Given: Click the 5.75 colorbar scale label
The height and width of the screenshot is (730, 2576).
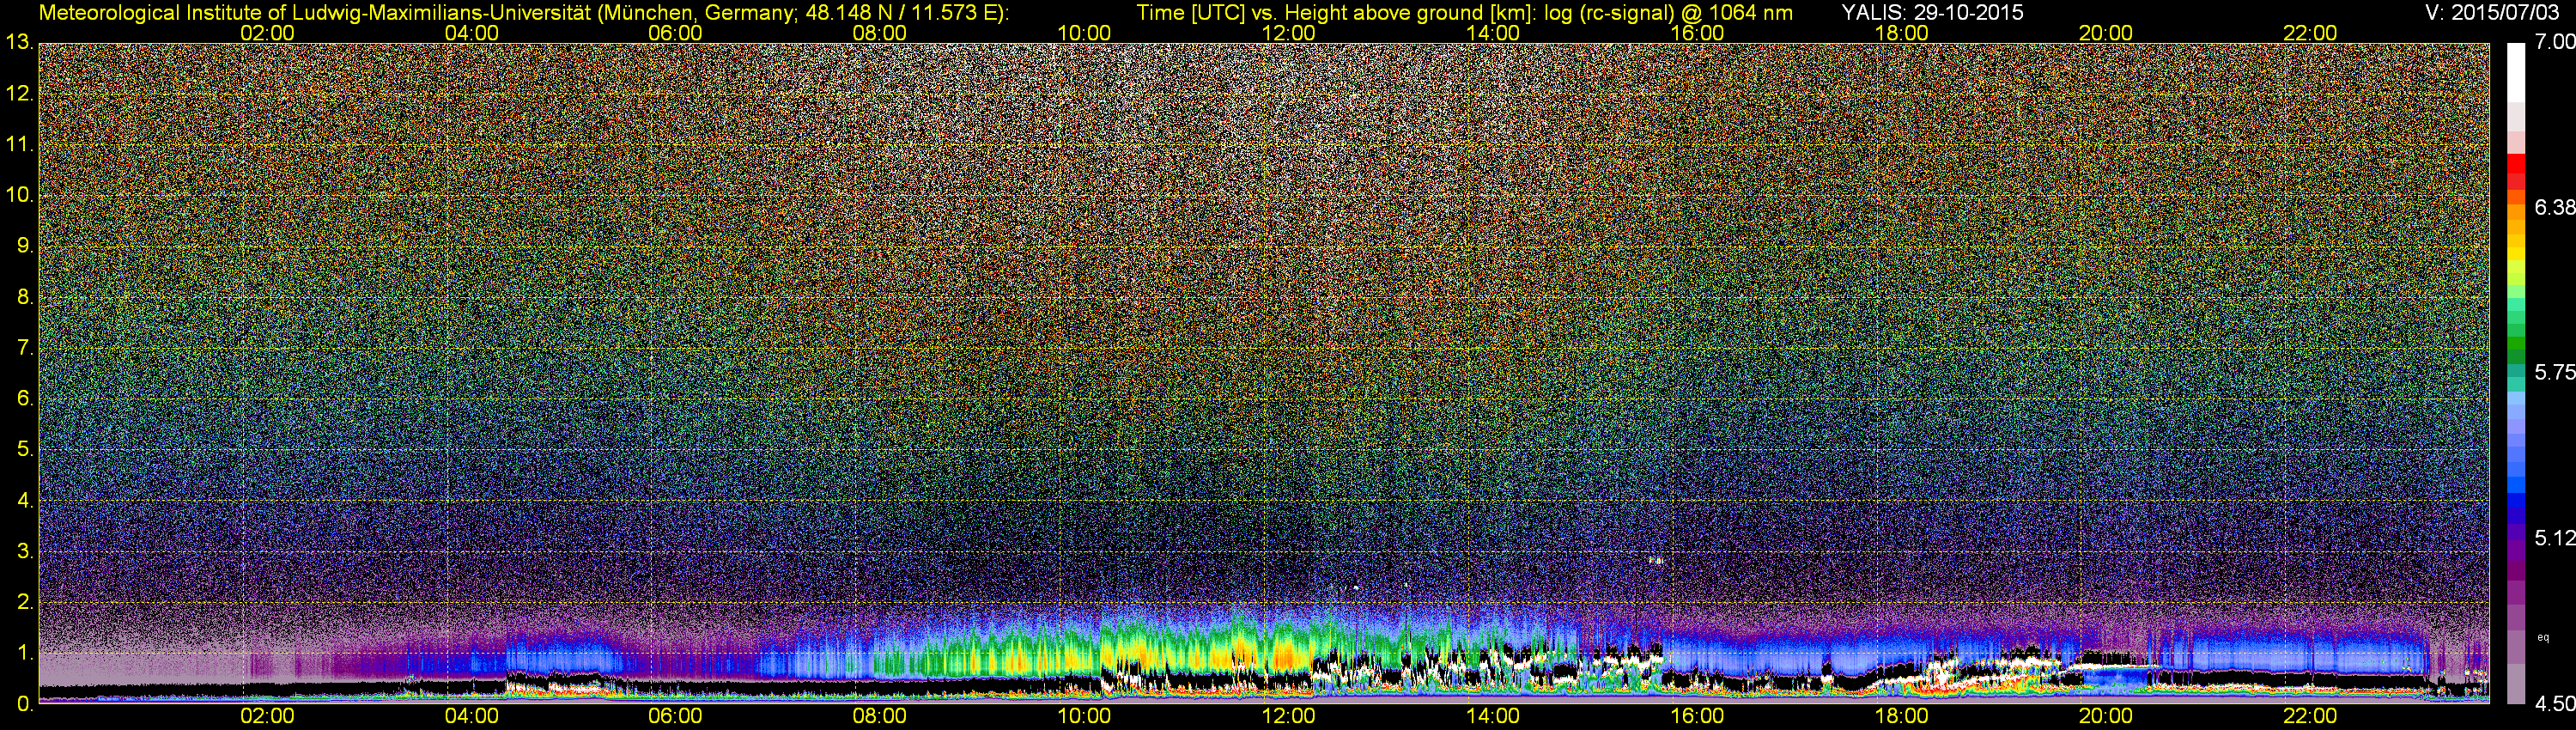Looking at the screenshot, I should tap(2554, 373).
